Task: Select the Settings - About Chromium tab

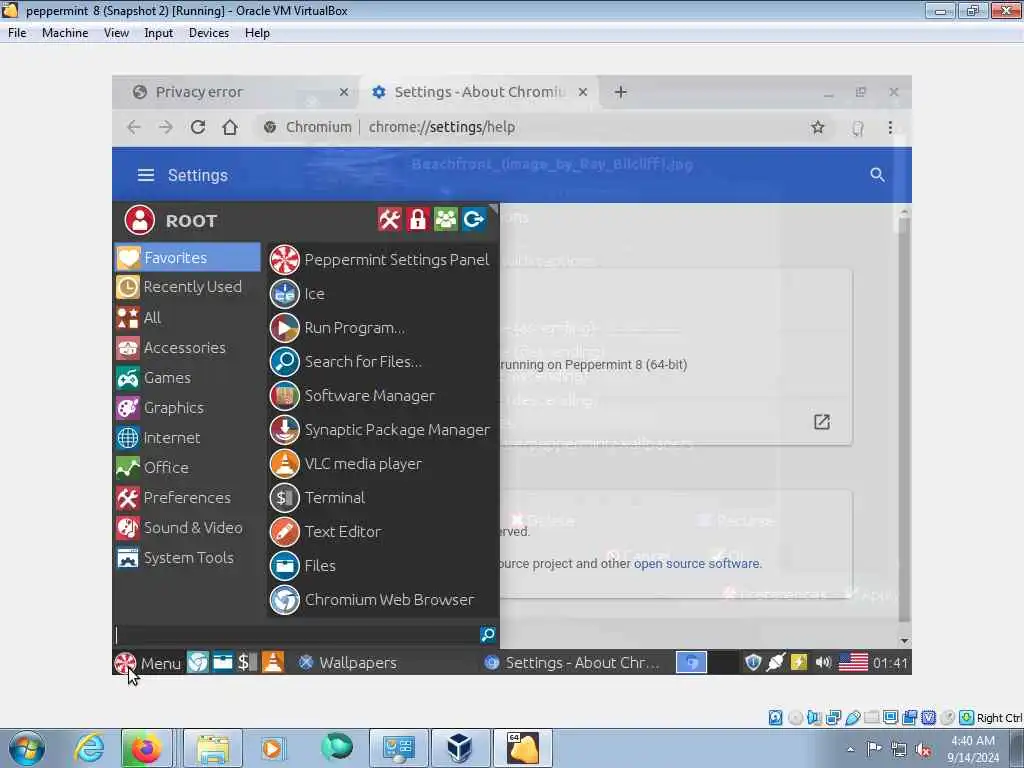Action: [479, 92]
